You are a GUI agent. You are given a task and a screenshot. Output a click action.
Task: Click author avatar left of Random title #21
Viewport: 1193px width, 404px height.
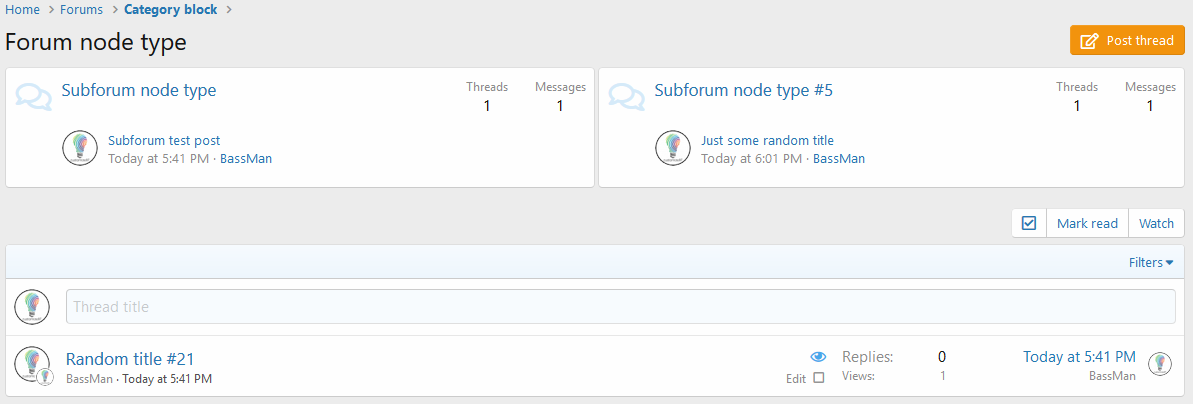(32, 364)
